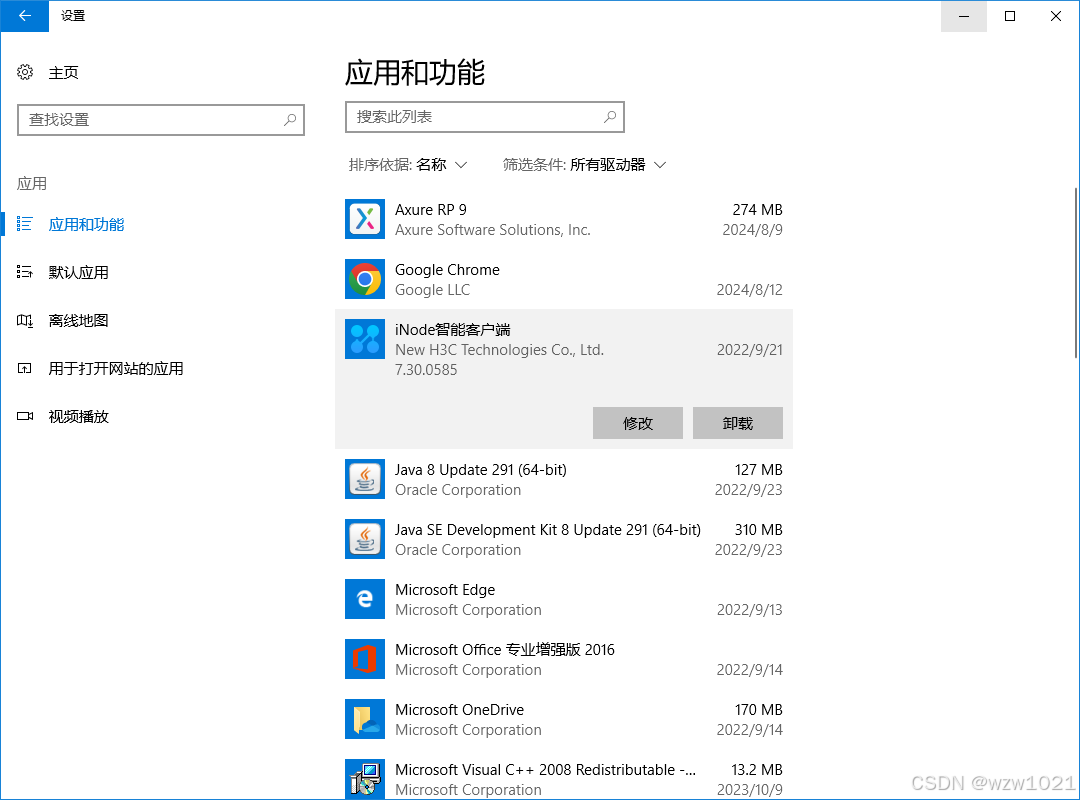Click the 13.2 MB size value
Screen dimensions: 1080x800
point(757,769)
